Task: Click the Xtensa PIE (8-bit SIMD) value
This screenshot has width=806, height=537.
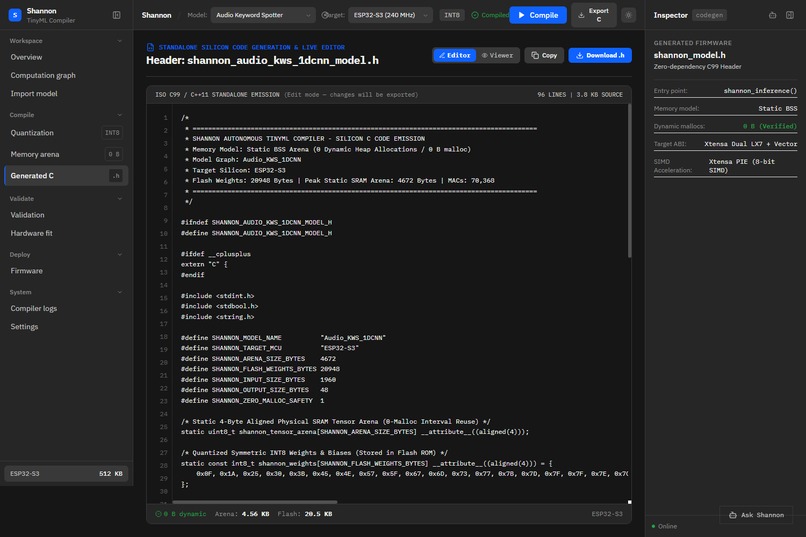Action: (x=742, y=165)
